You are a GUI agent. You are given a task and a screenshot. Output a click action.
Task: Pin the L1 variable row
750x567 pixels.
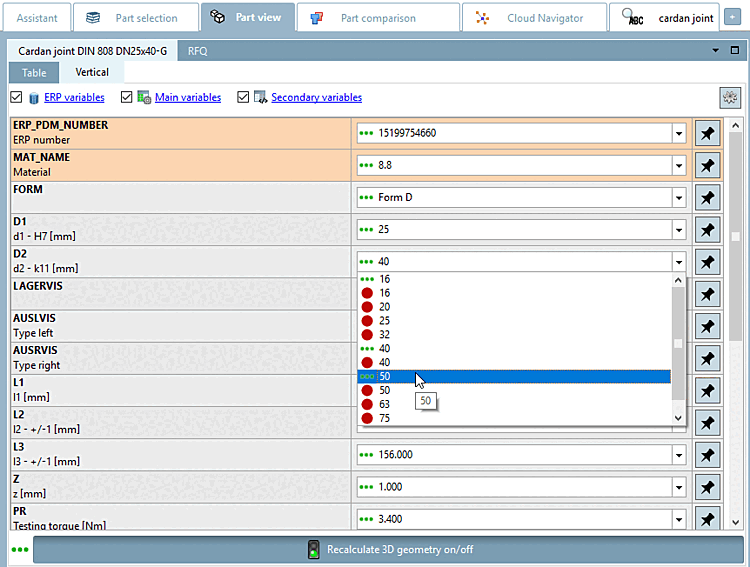(707, 390)
